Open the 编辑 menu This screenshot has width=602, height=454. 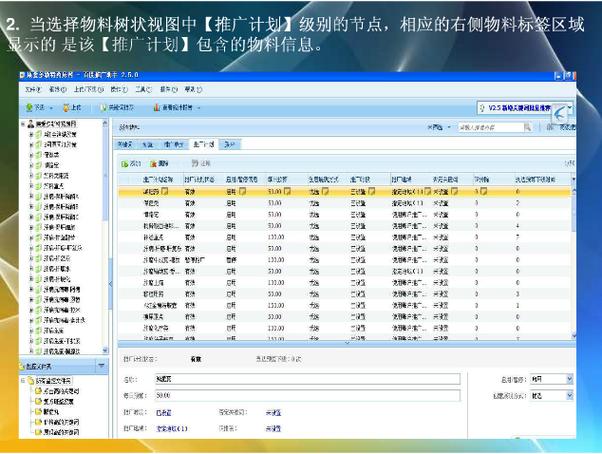click(x=58, y=89)
